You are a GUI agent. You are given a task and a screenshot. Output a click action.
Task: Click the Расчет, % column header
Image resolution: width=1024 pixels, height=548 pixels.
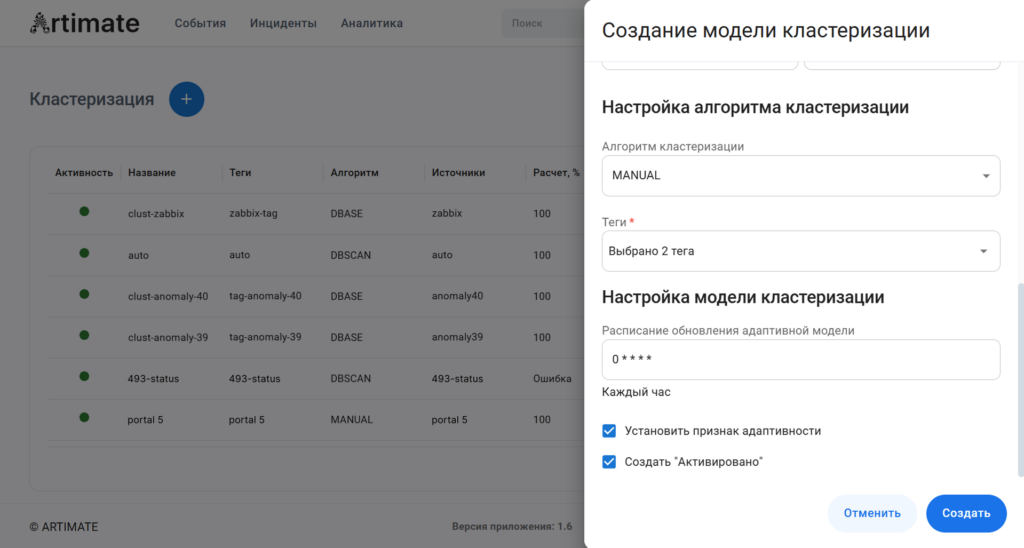[556, 173]
